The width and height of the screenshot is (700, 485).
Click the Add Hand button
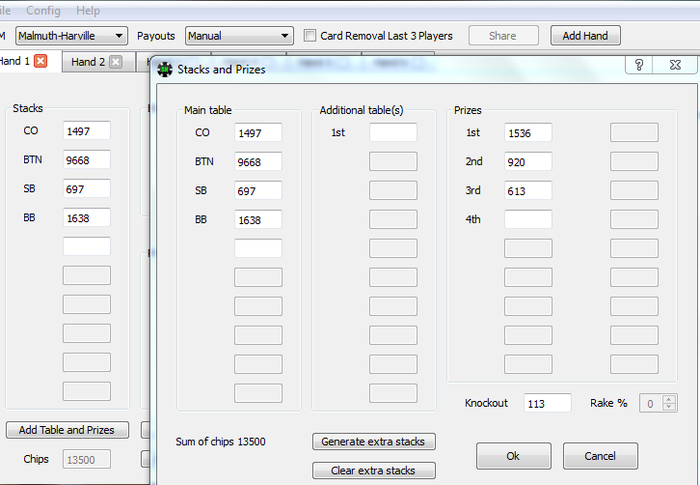point(585,35)
